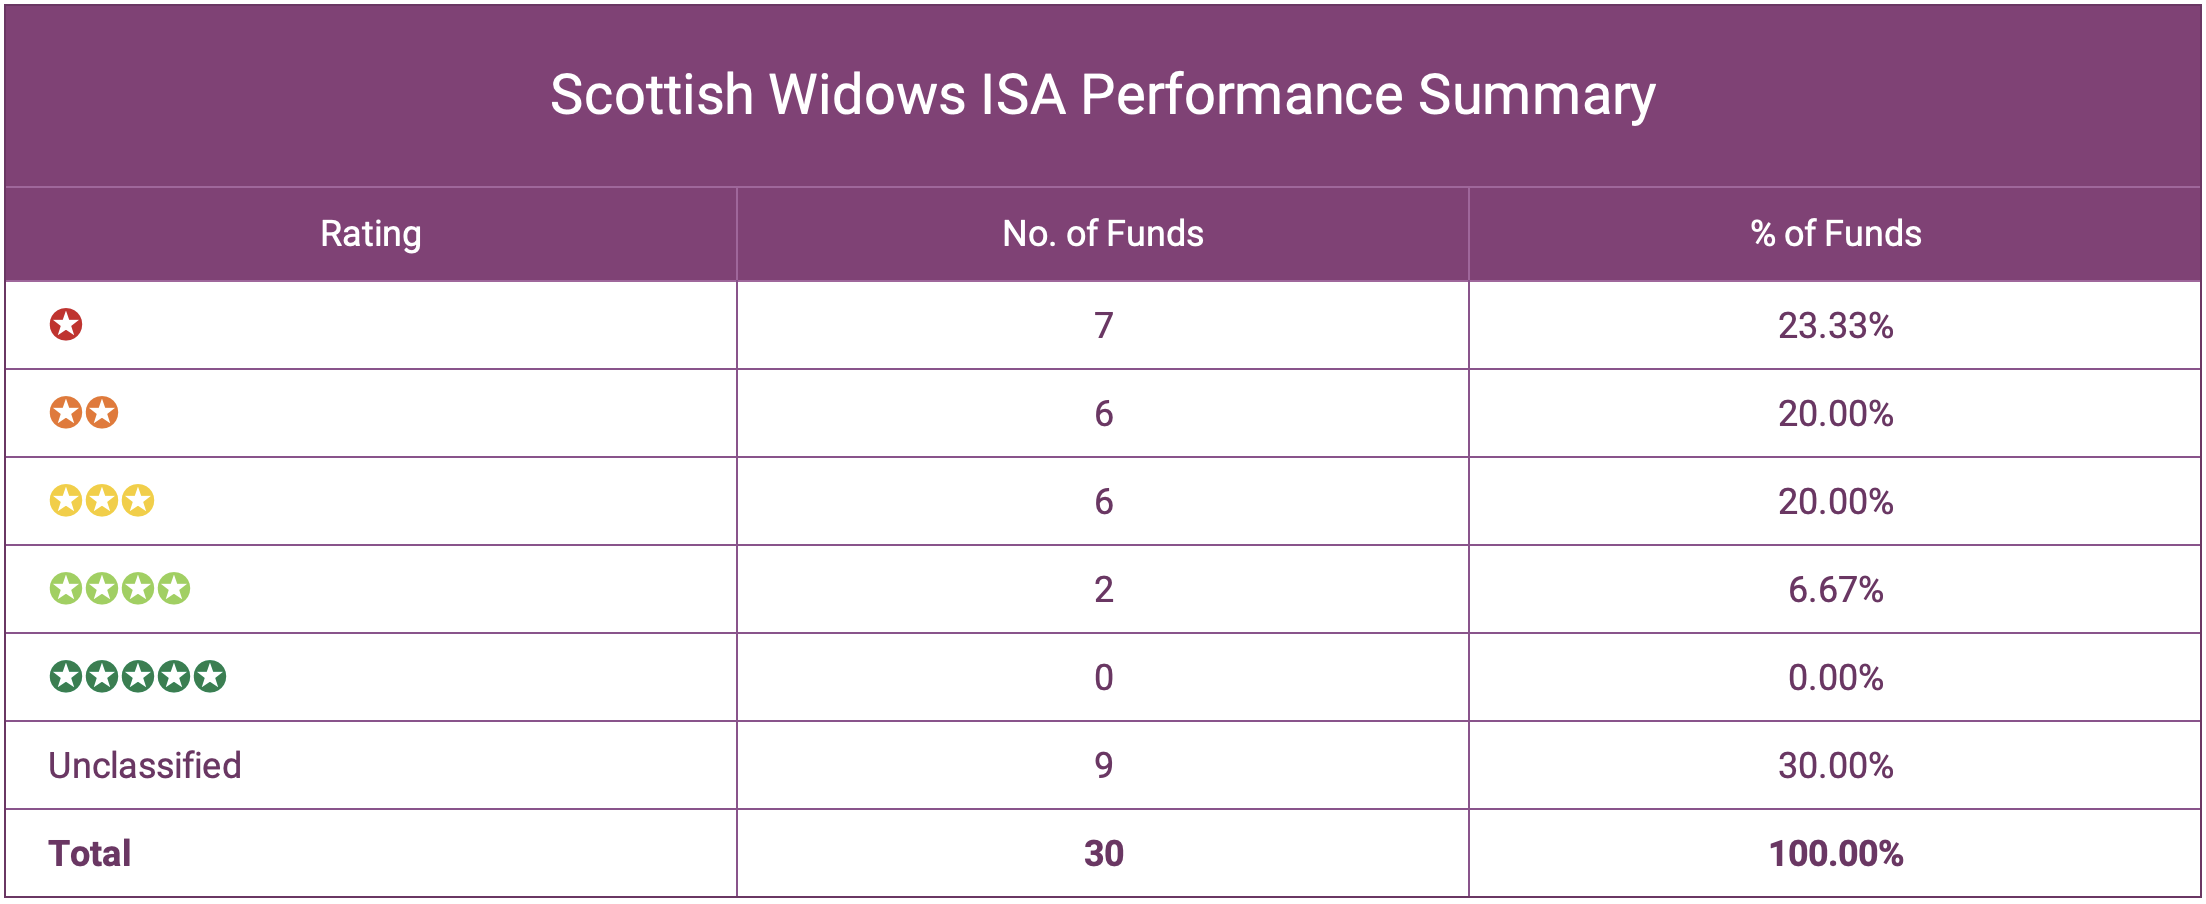Click the 30.00% cell

tap(1836, 766)
